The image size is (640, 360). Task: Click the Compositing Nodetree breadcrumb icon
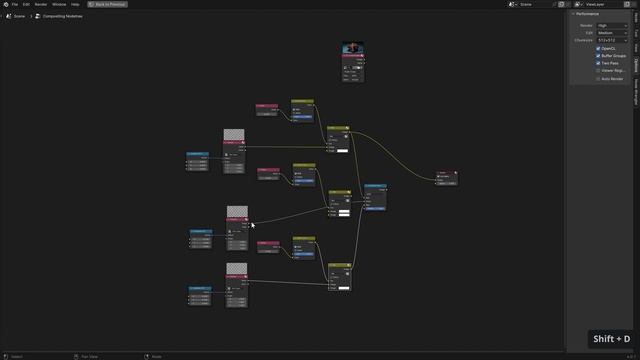point(38,16)
